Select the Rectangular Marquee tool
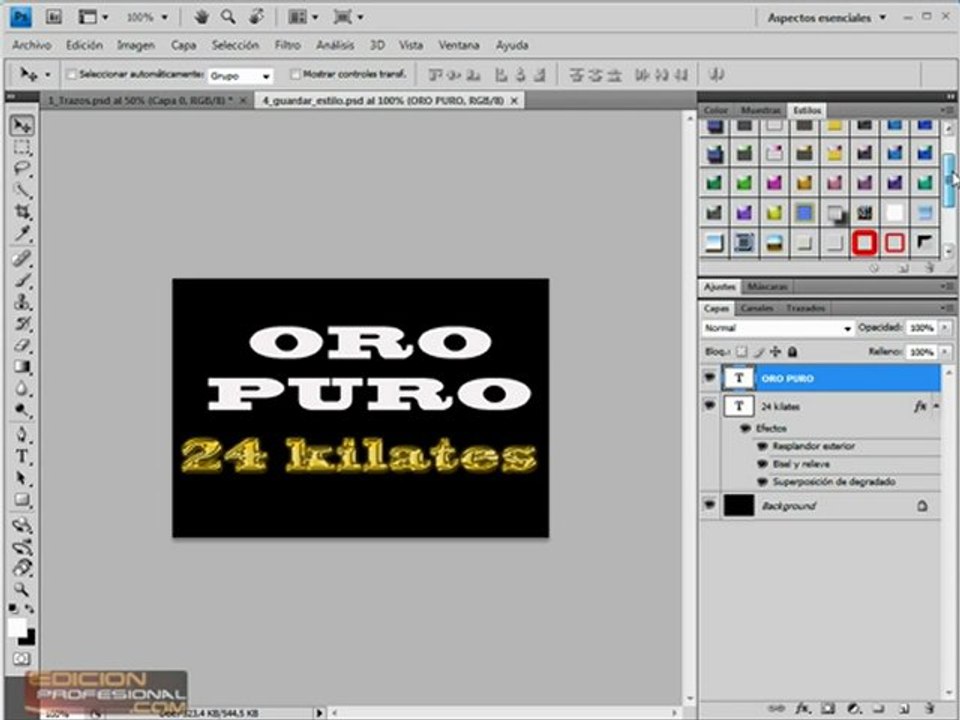Screen dimensions: 960x720 (22, 147)
